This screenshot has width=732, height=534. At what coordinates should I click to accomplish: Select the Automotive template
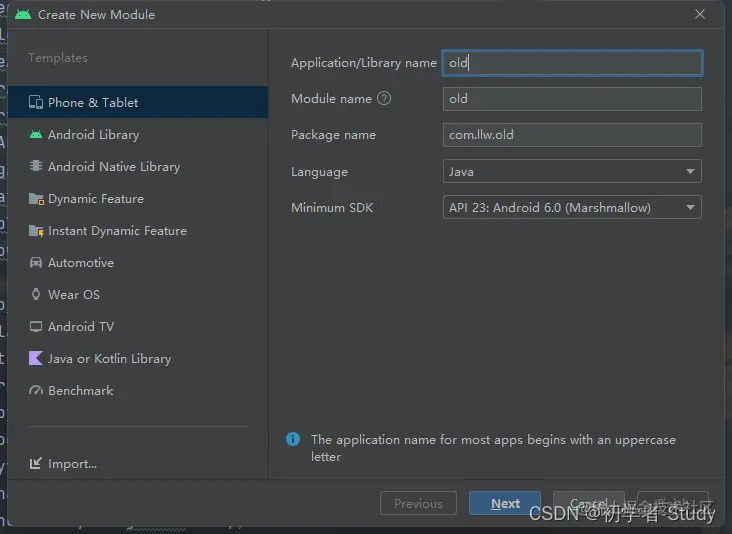[138, 262]
